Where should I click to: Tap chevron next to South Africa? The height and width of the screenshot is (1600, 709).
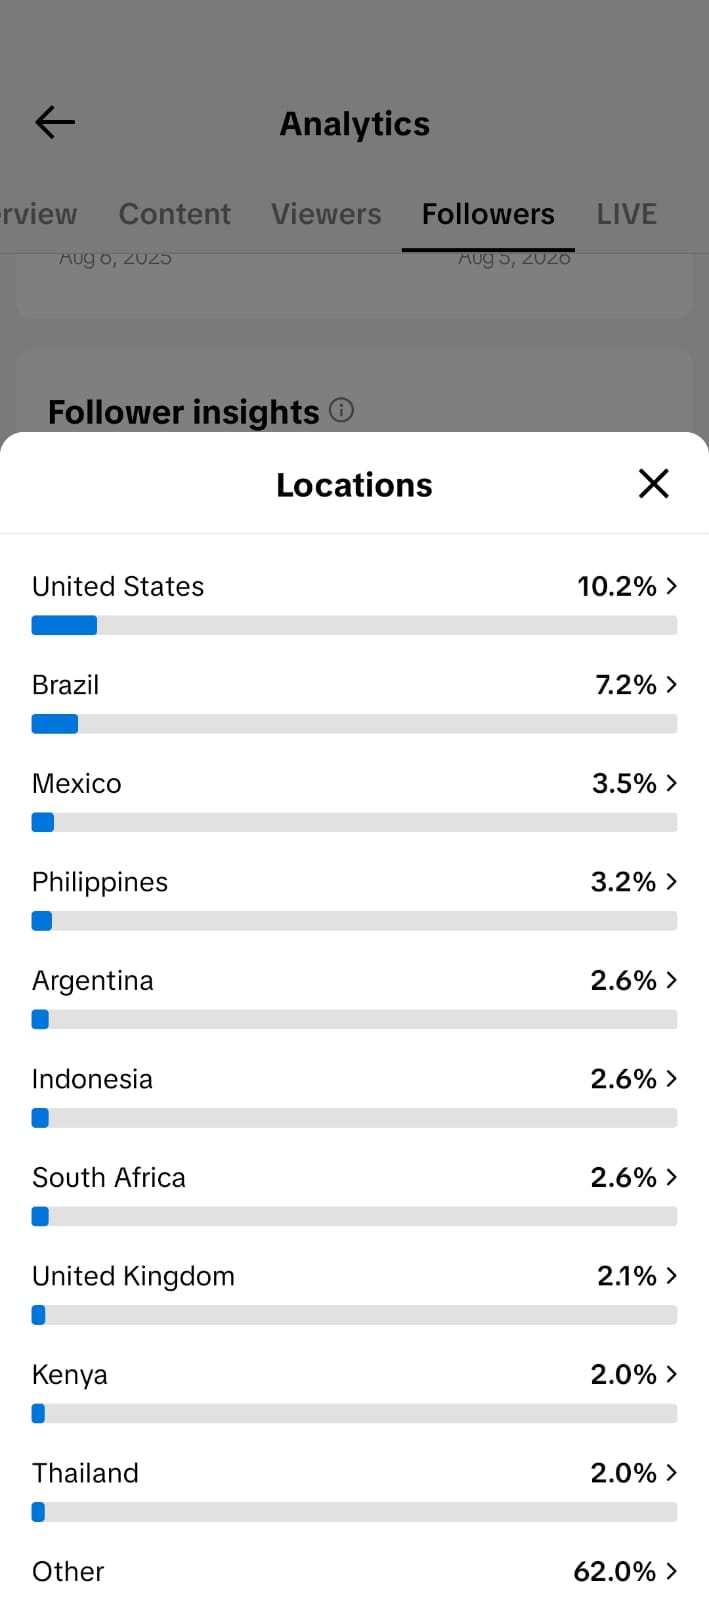[x=672, y=1177]
